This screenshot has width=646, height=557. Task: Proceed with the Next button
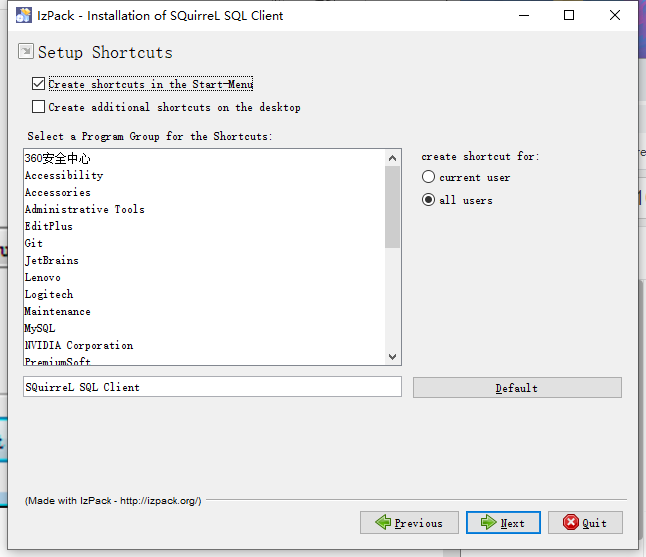tap(503, 523)
